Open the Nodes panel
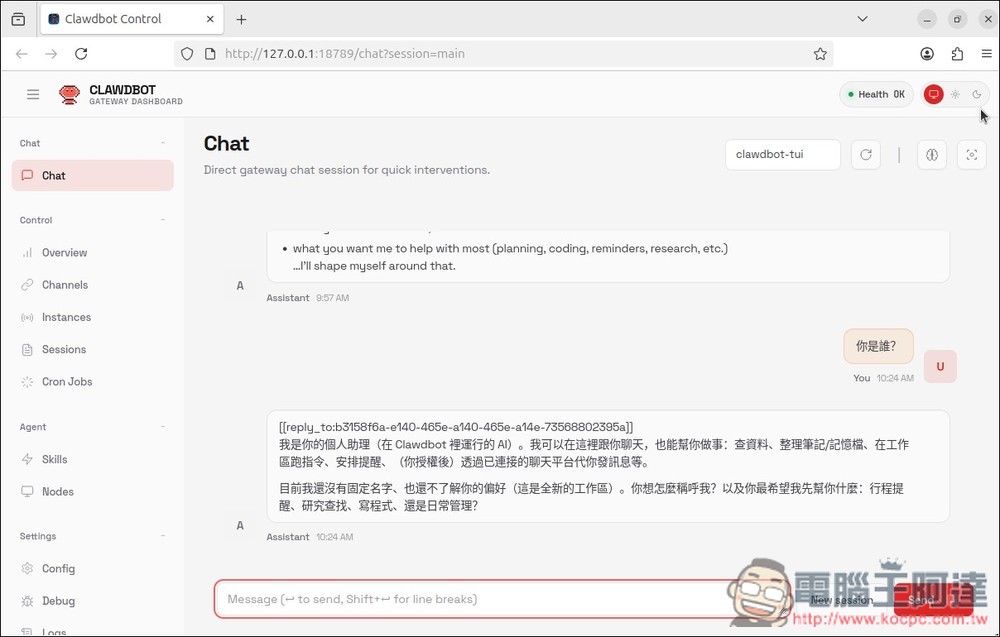 [57, 491]
